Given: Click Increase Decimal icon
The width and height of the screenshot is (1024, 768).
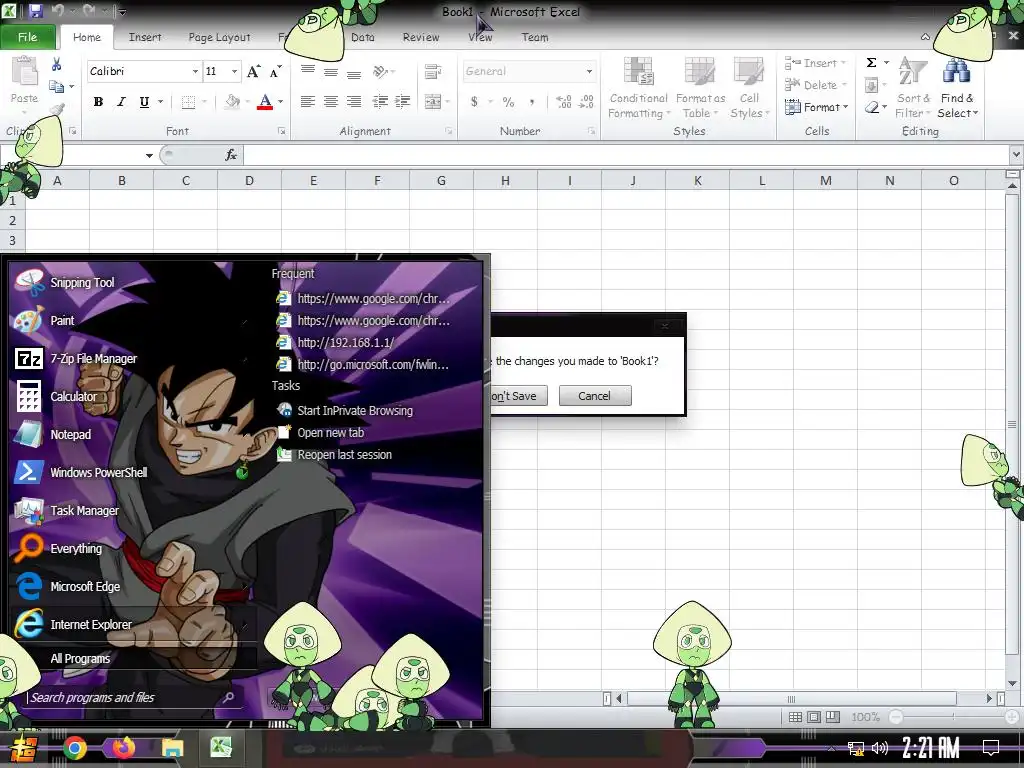Looking at the screenshot, I should tap(564, 102).
